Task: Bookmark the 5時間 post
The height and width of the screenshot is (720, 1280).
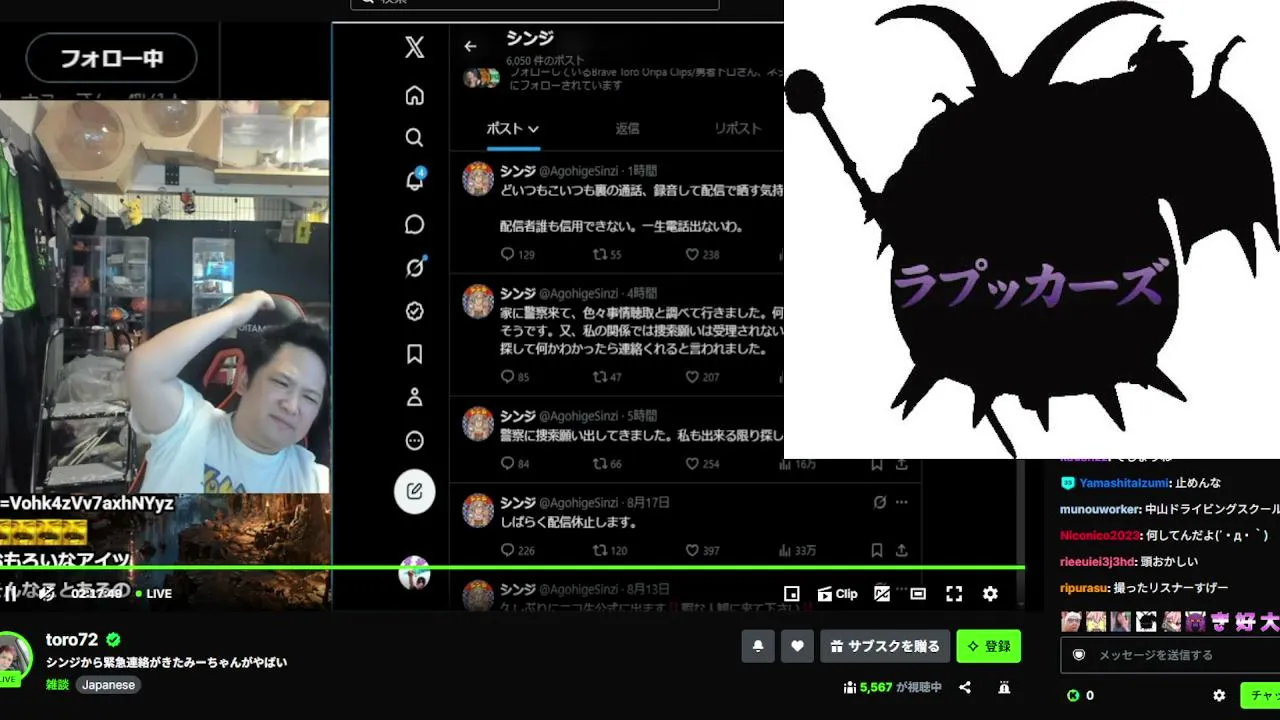Action: click(x=876, y=464)
